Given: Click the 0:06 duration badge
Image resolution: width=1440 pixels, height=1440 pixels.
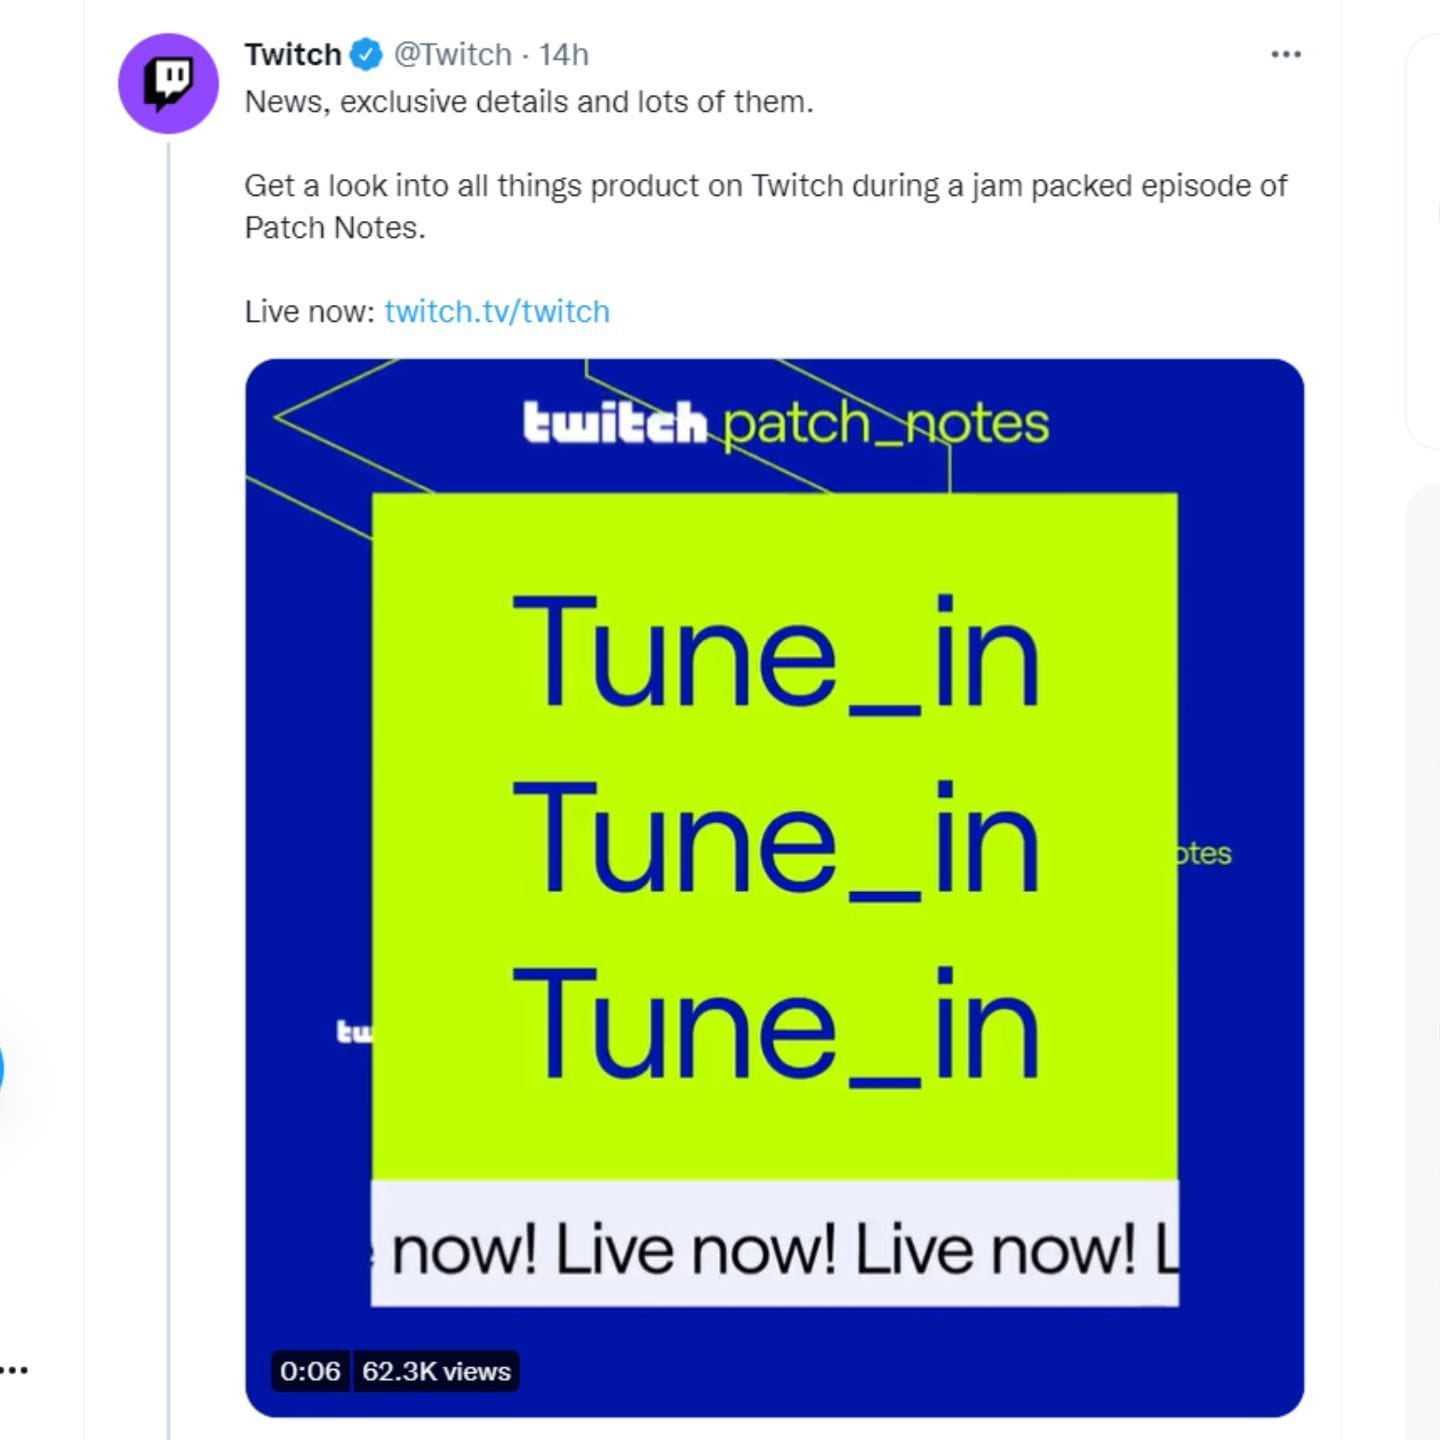Looking at the screenshot, I should 310,1372.
